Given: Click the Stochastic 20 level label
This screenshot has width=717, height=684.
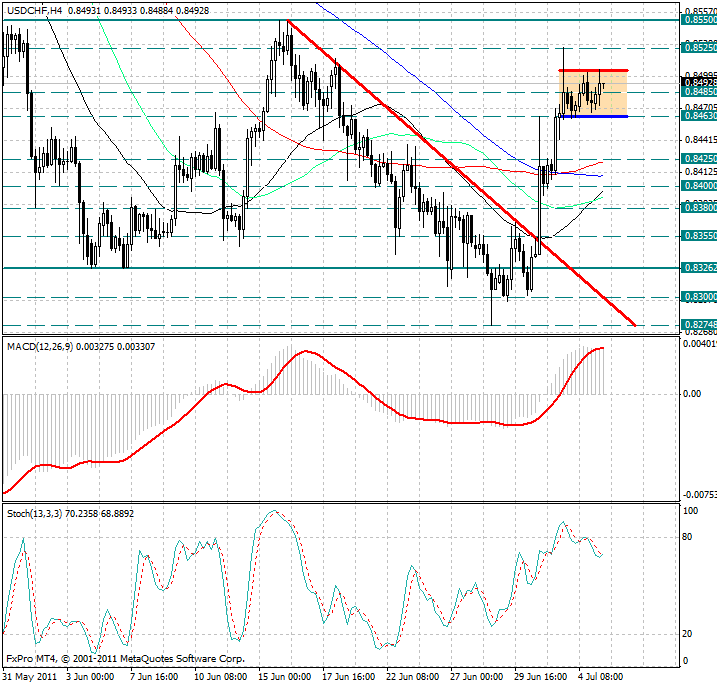Looking at the screenshot, I should click(x=687, y=634).
